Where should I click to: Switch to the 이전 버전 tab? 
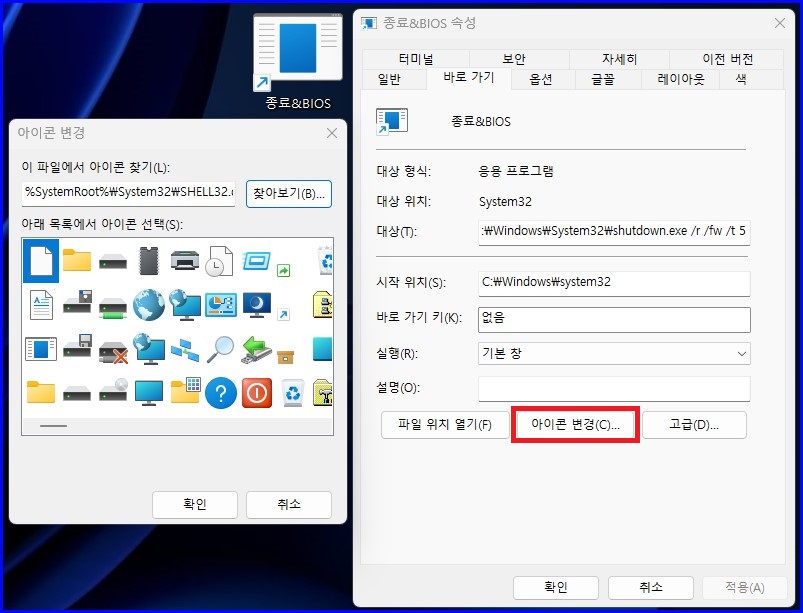(x=727, y=59)
